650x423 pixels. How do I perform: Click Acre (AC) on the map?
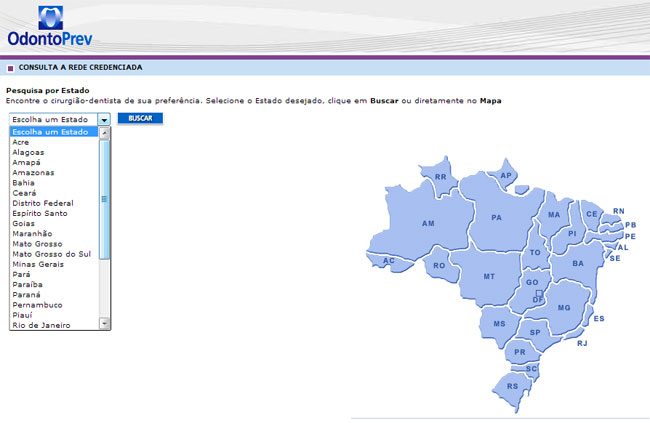388,261
